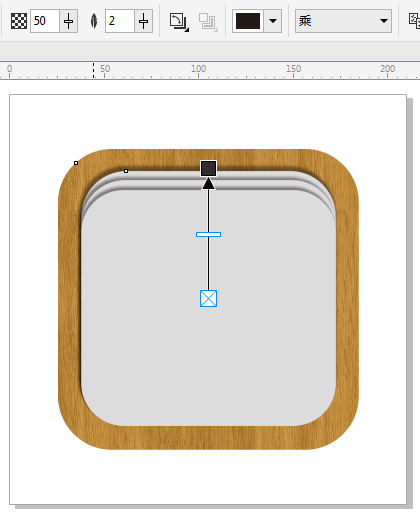Screen dimensions: 420x518
Task: Open the feathering slider popup button
Action: coord(144,21)
